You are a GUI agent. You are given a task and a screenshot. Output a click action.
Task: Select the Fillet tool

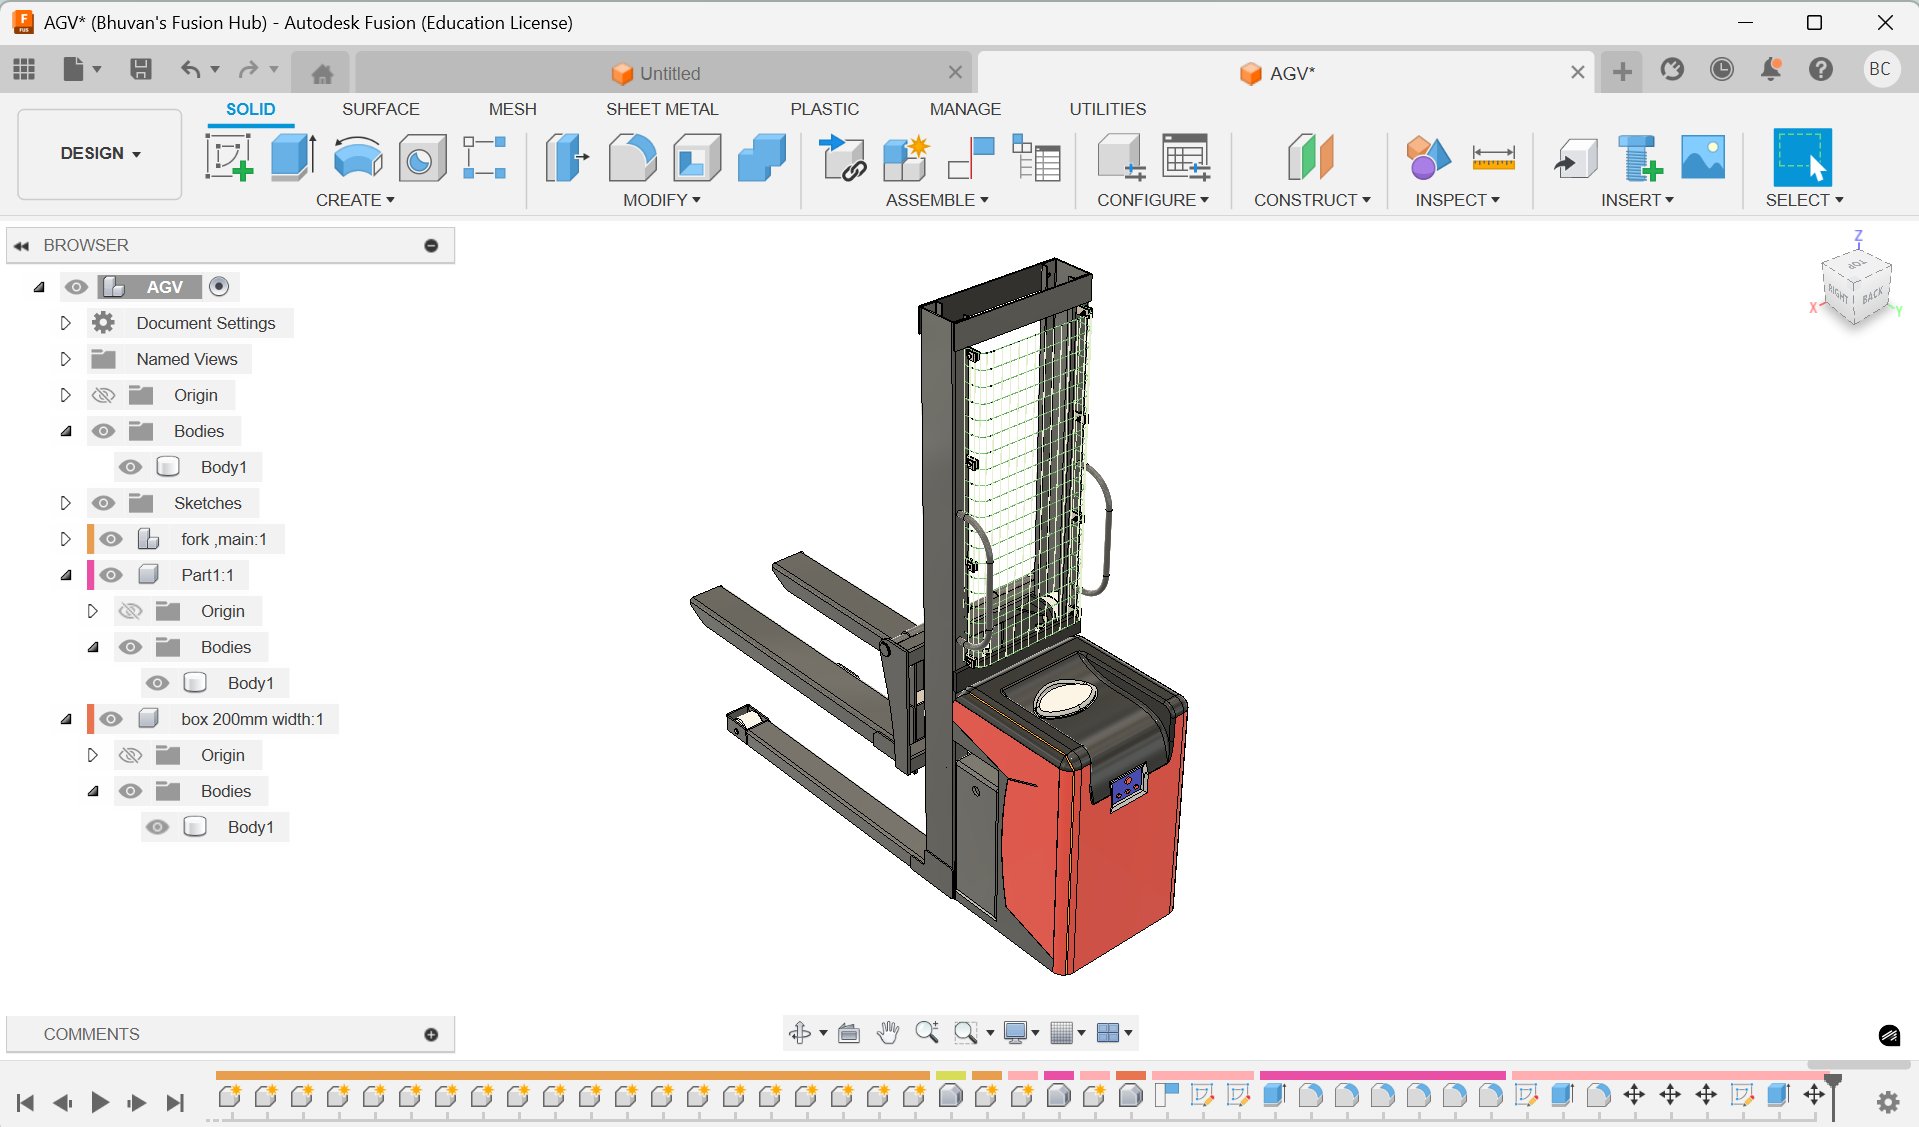click(632, 158)
